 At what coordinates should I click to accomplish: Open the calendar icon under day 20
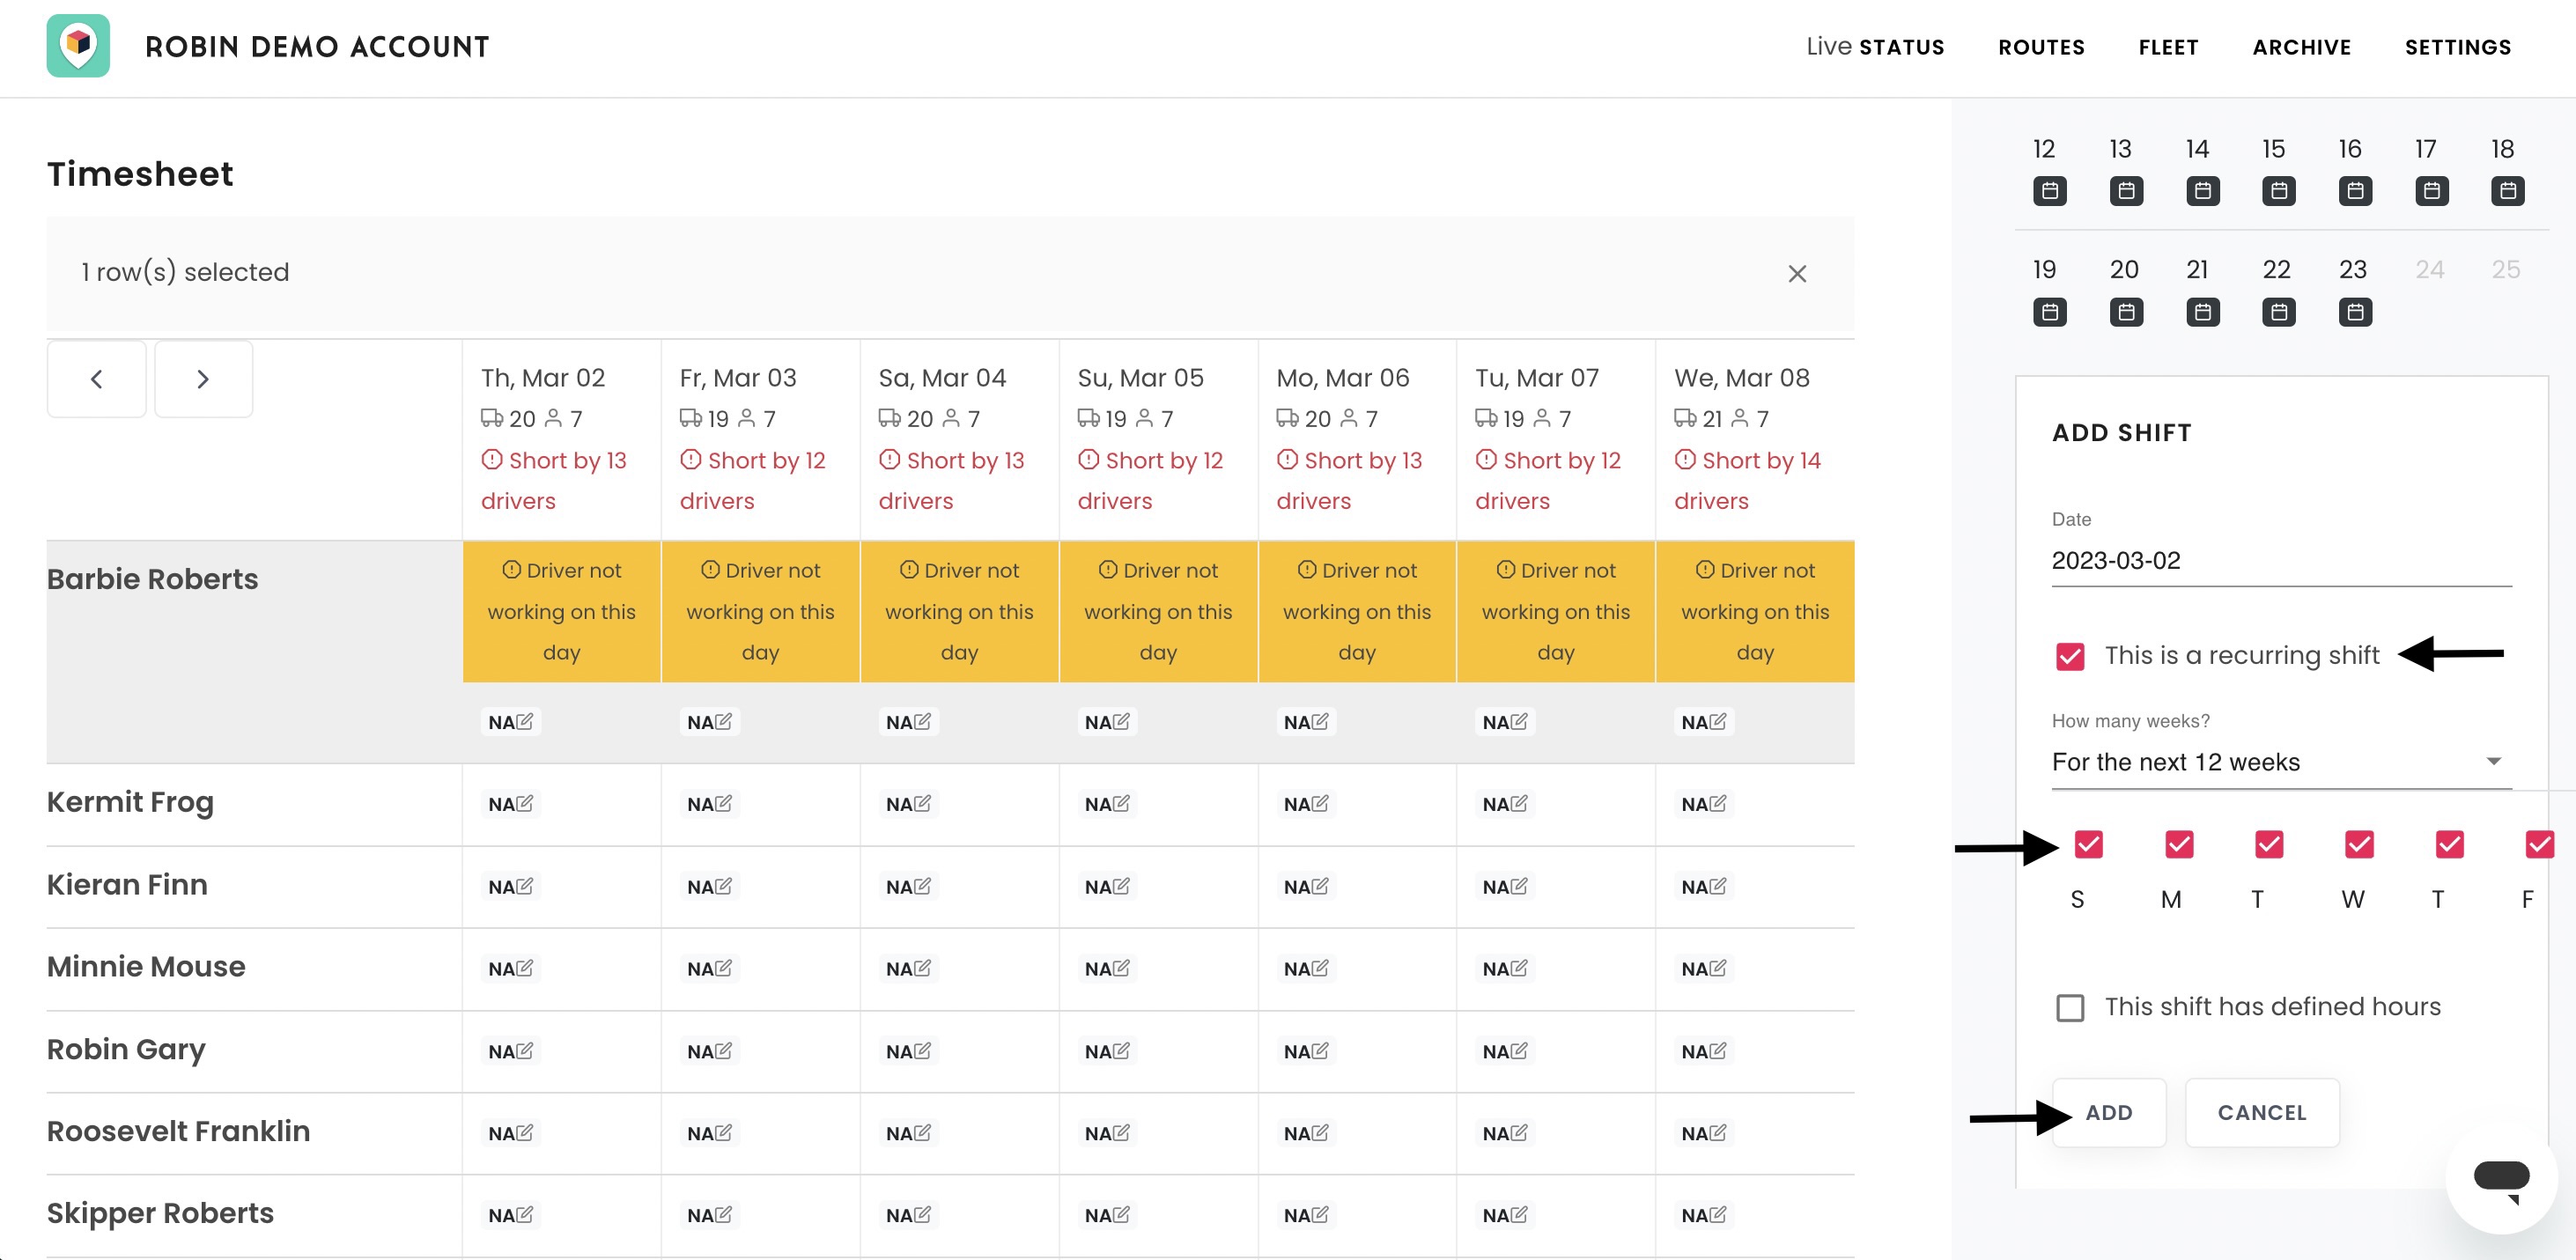2126,312
